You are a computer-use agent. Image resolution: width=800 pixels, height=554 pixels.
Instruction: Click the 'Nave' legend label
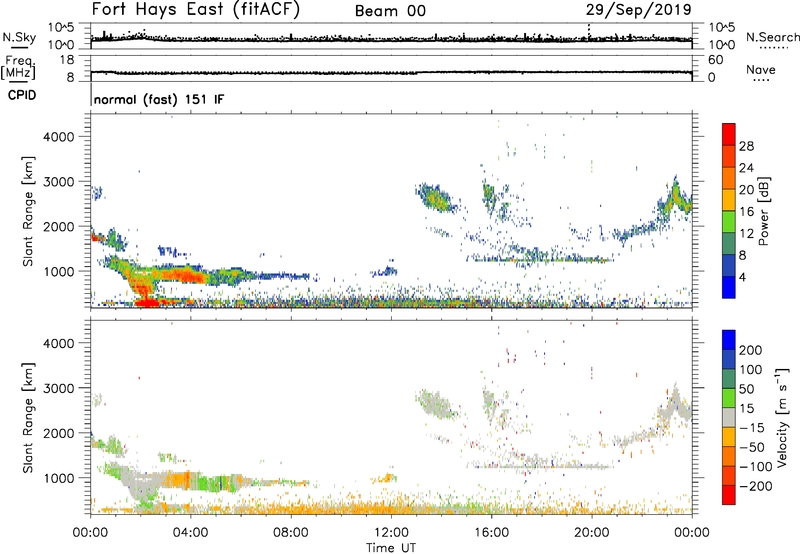[761, 70]
